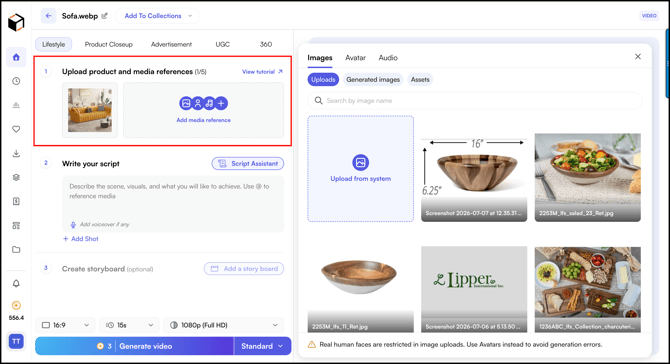
Task: Open favorites heart icon in sidebar
Action: [16, 129]
